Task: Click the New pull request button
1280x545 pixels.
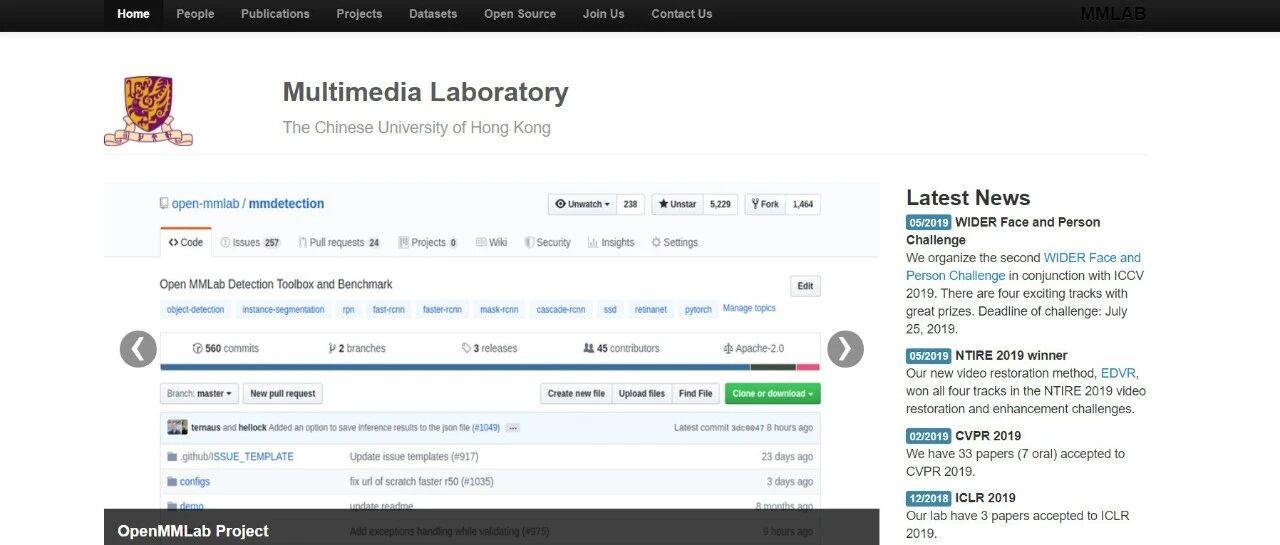Action: 282,394
